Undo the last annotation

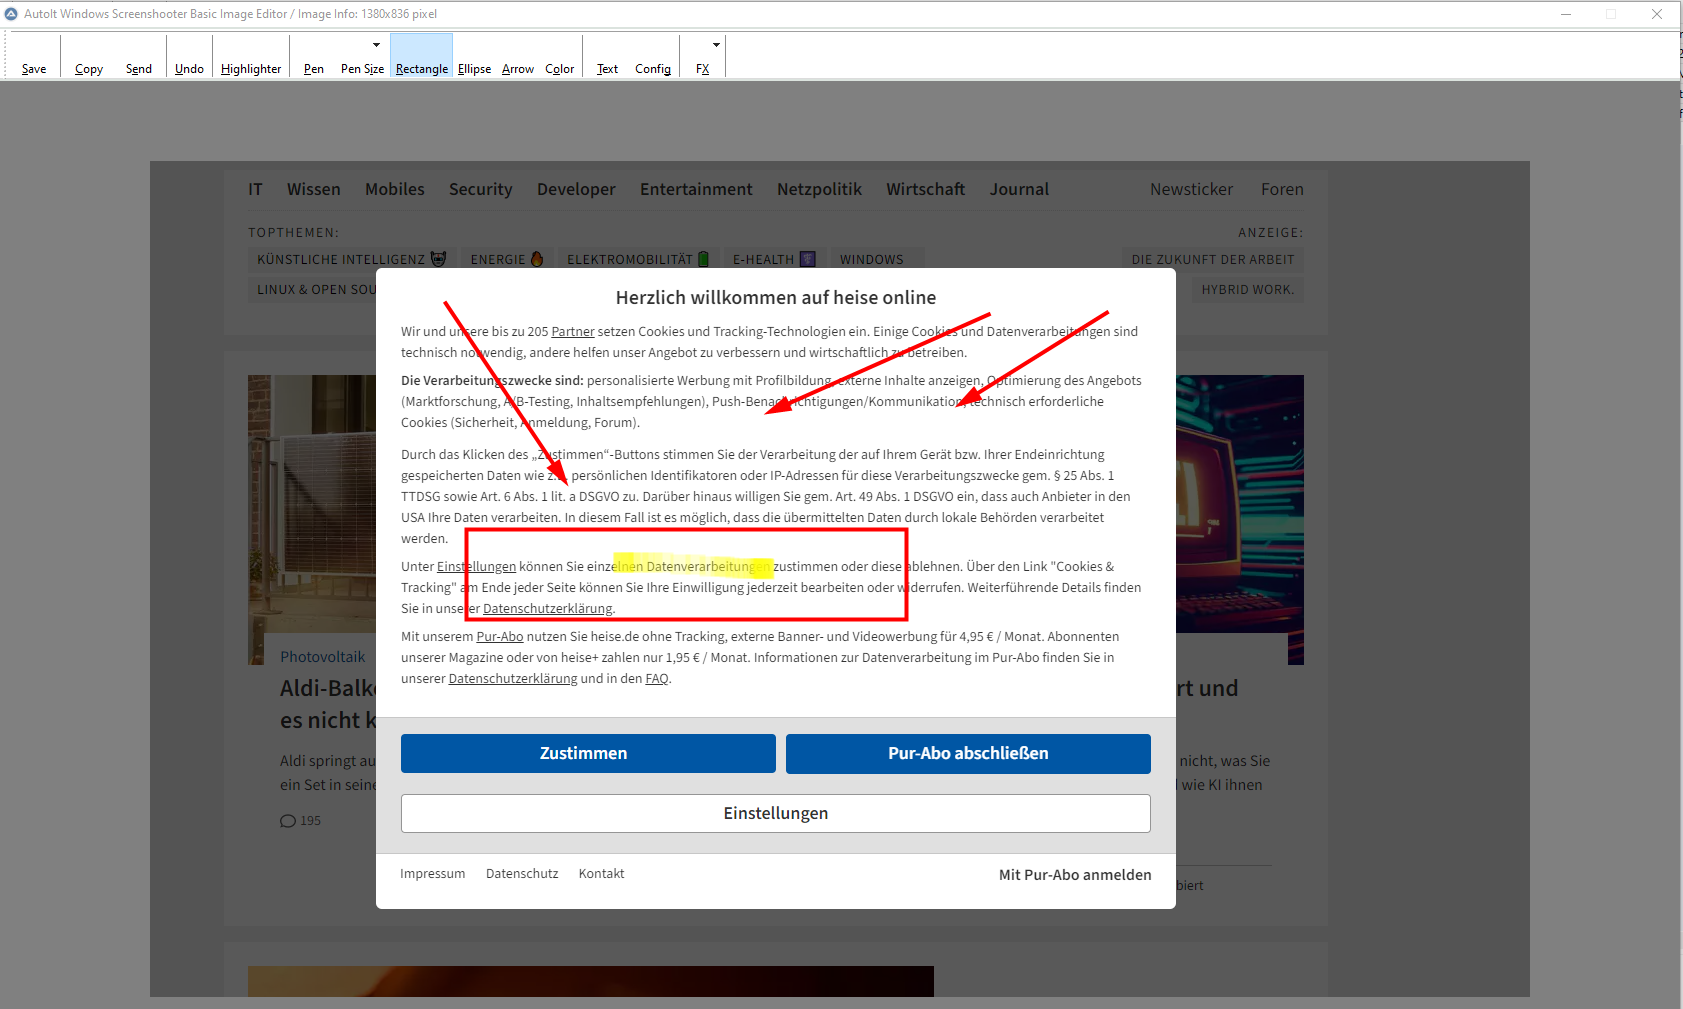[189, 68]
